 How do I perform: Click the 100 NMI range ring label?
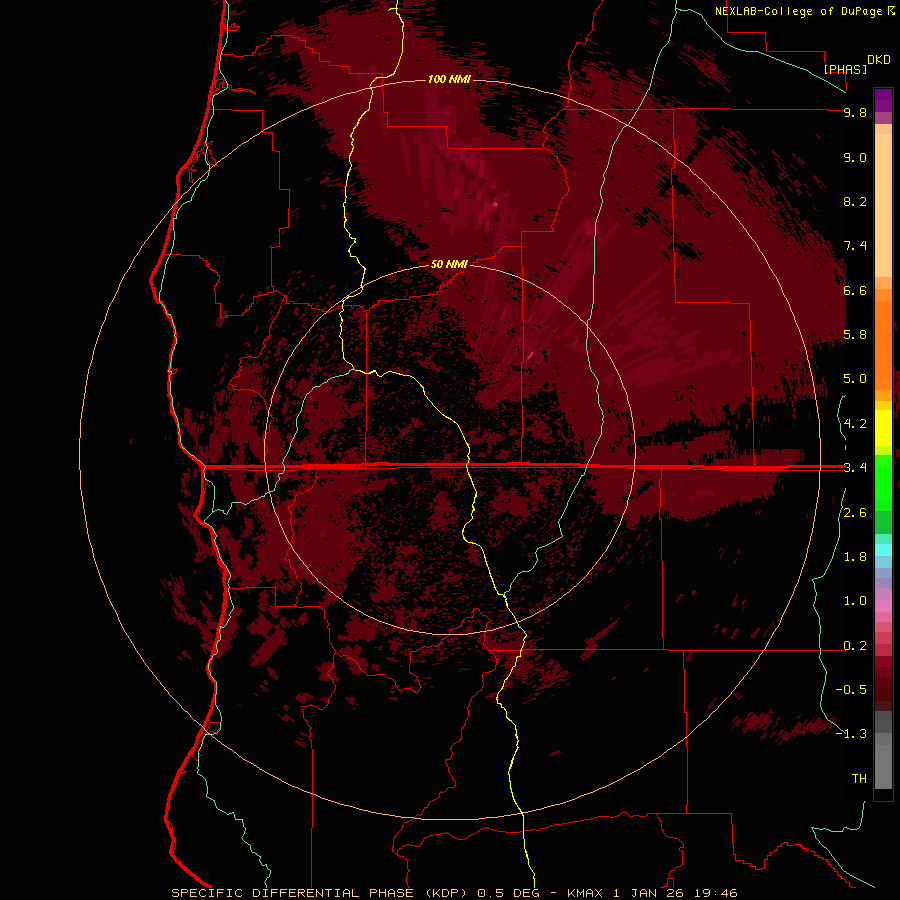449,79
